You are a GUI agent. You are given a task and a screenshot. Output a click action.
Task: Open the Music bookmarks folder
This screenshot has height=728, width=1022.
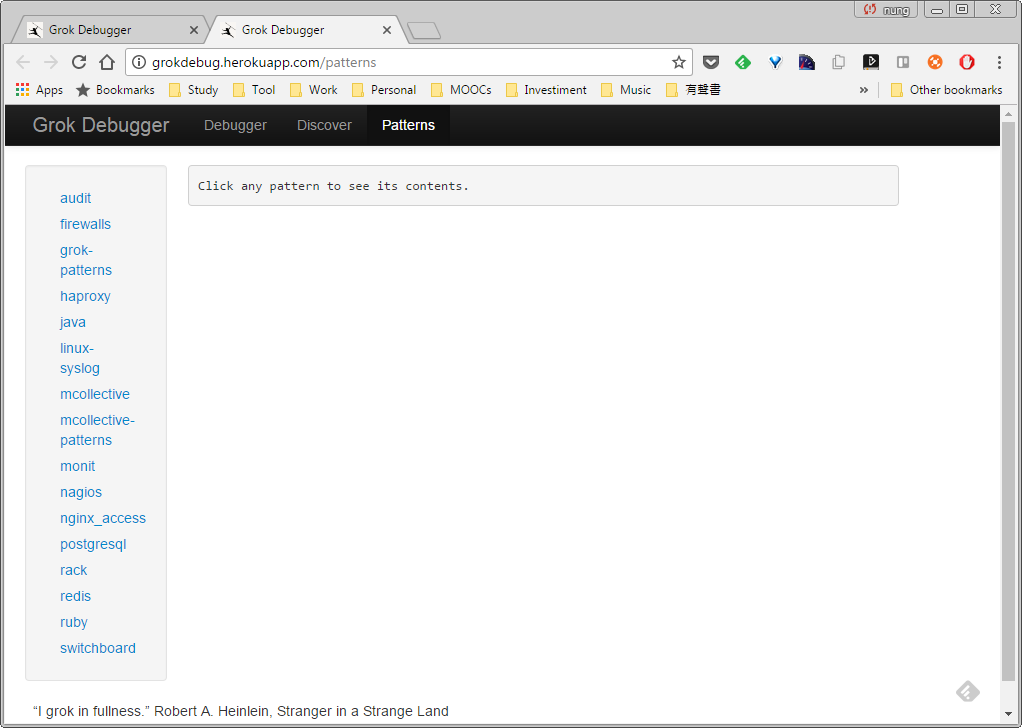pyautogui.click(x=626, y=90)
